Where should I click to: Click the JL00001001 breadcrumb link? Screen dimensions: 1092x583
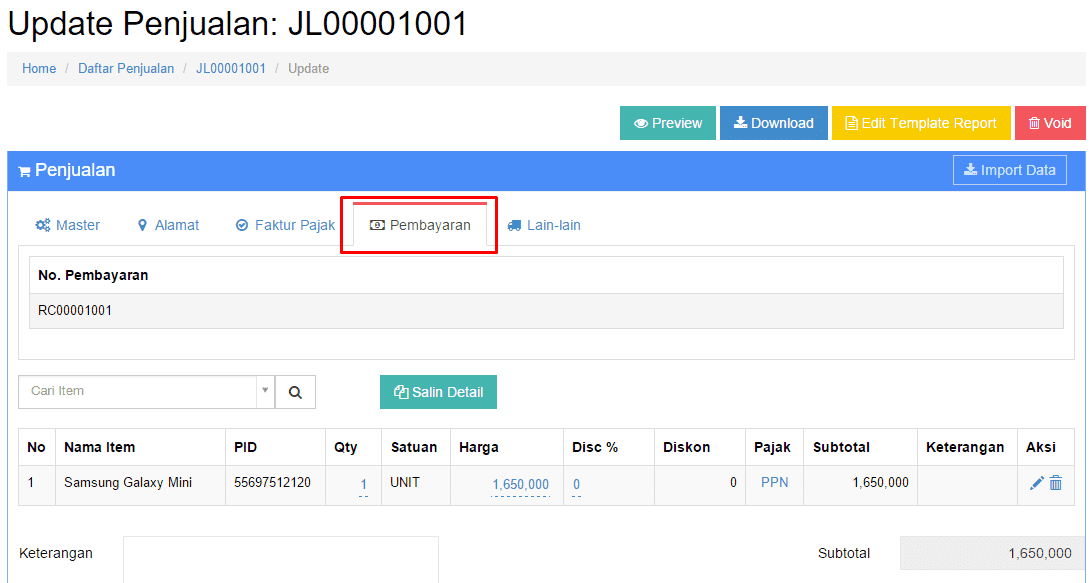coord(231,69)
